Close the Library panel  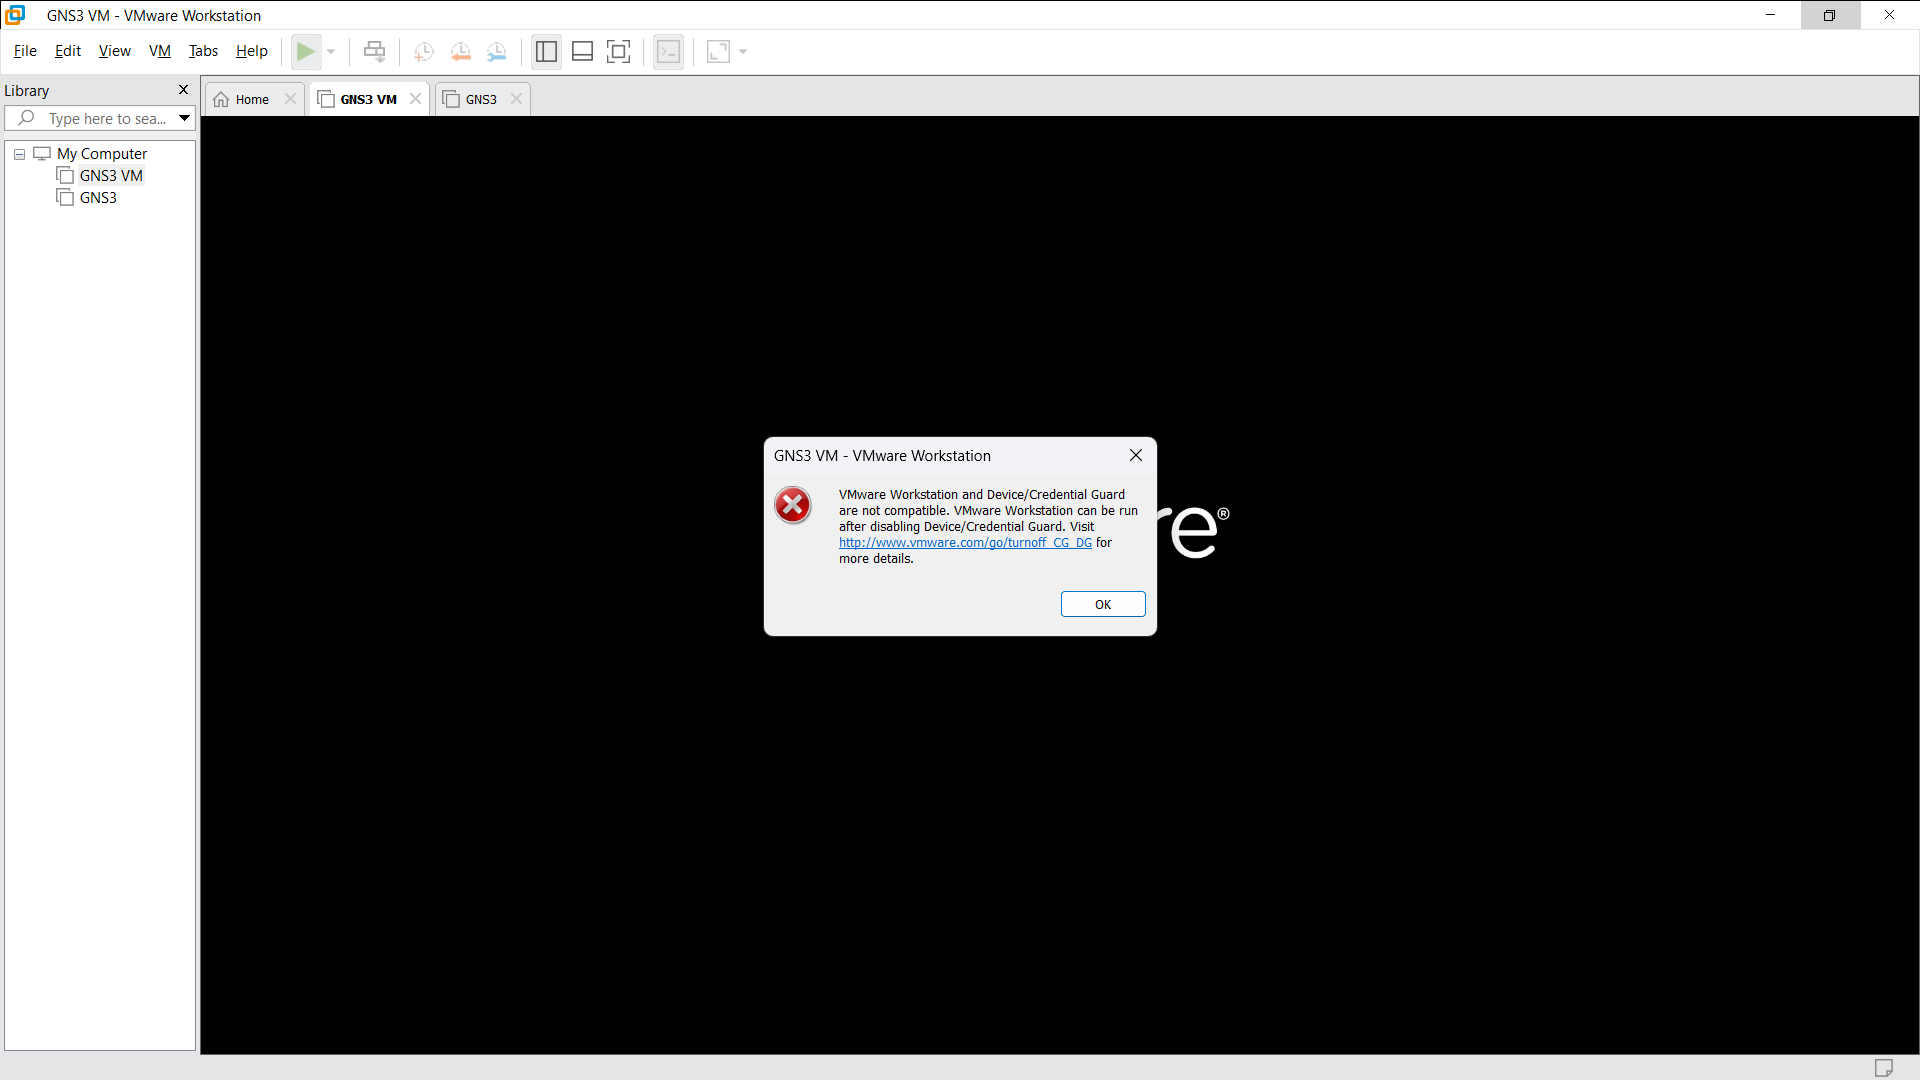pos(183,89)
